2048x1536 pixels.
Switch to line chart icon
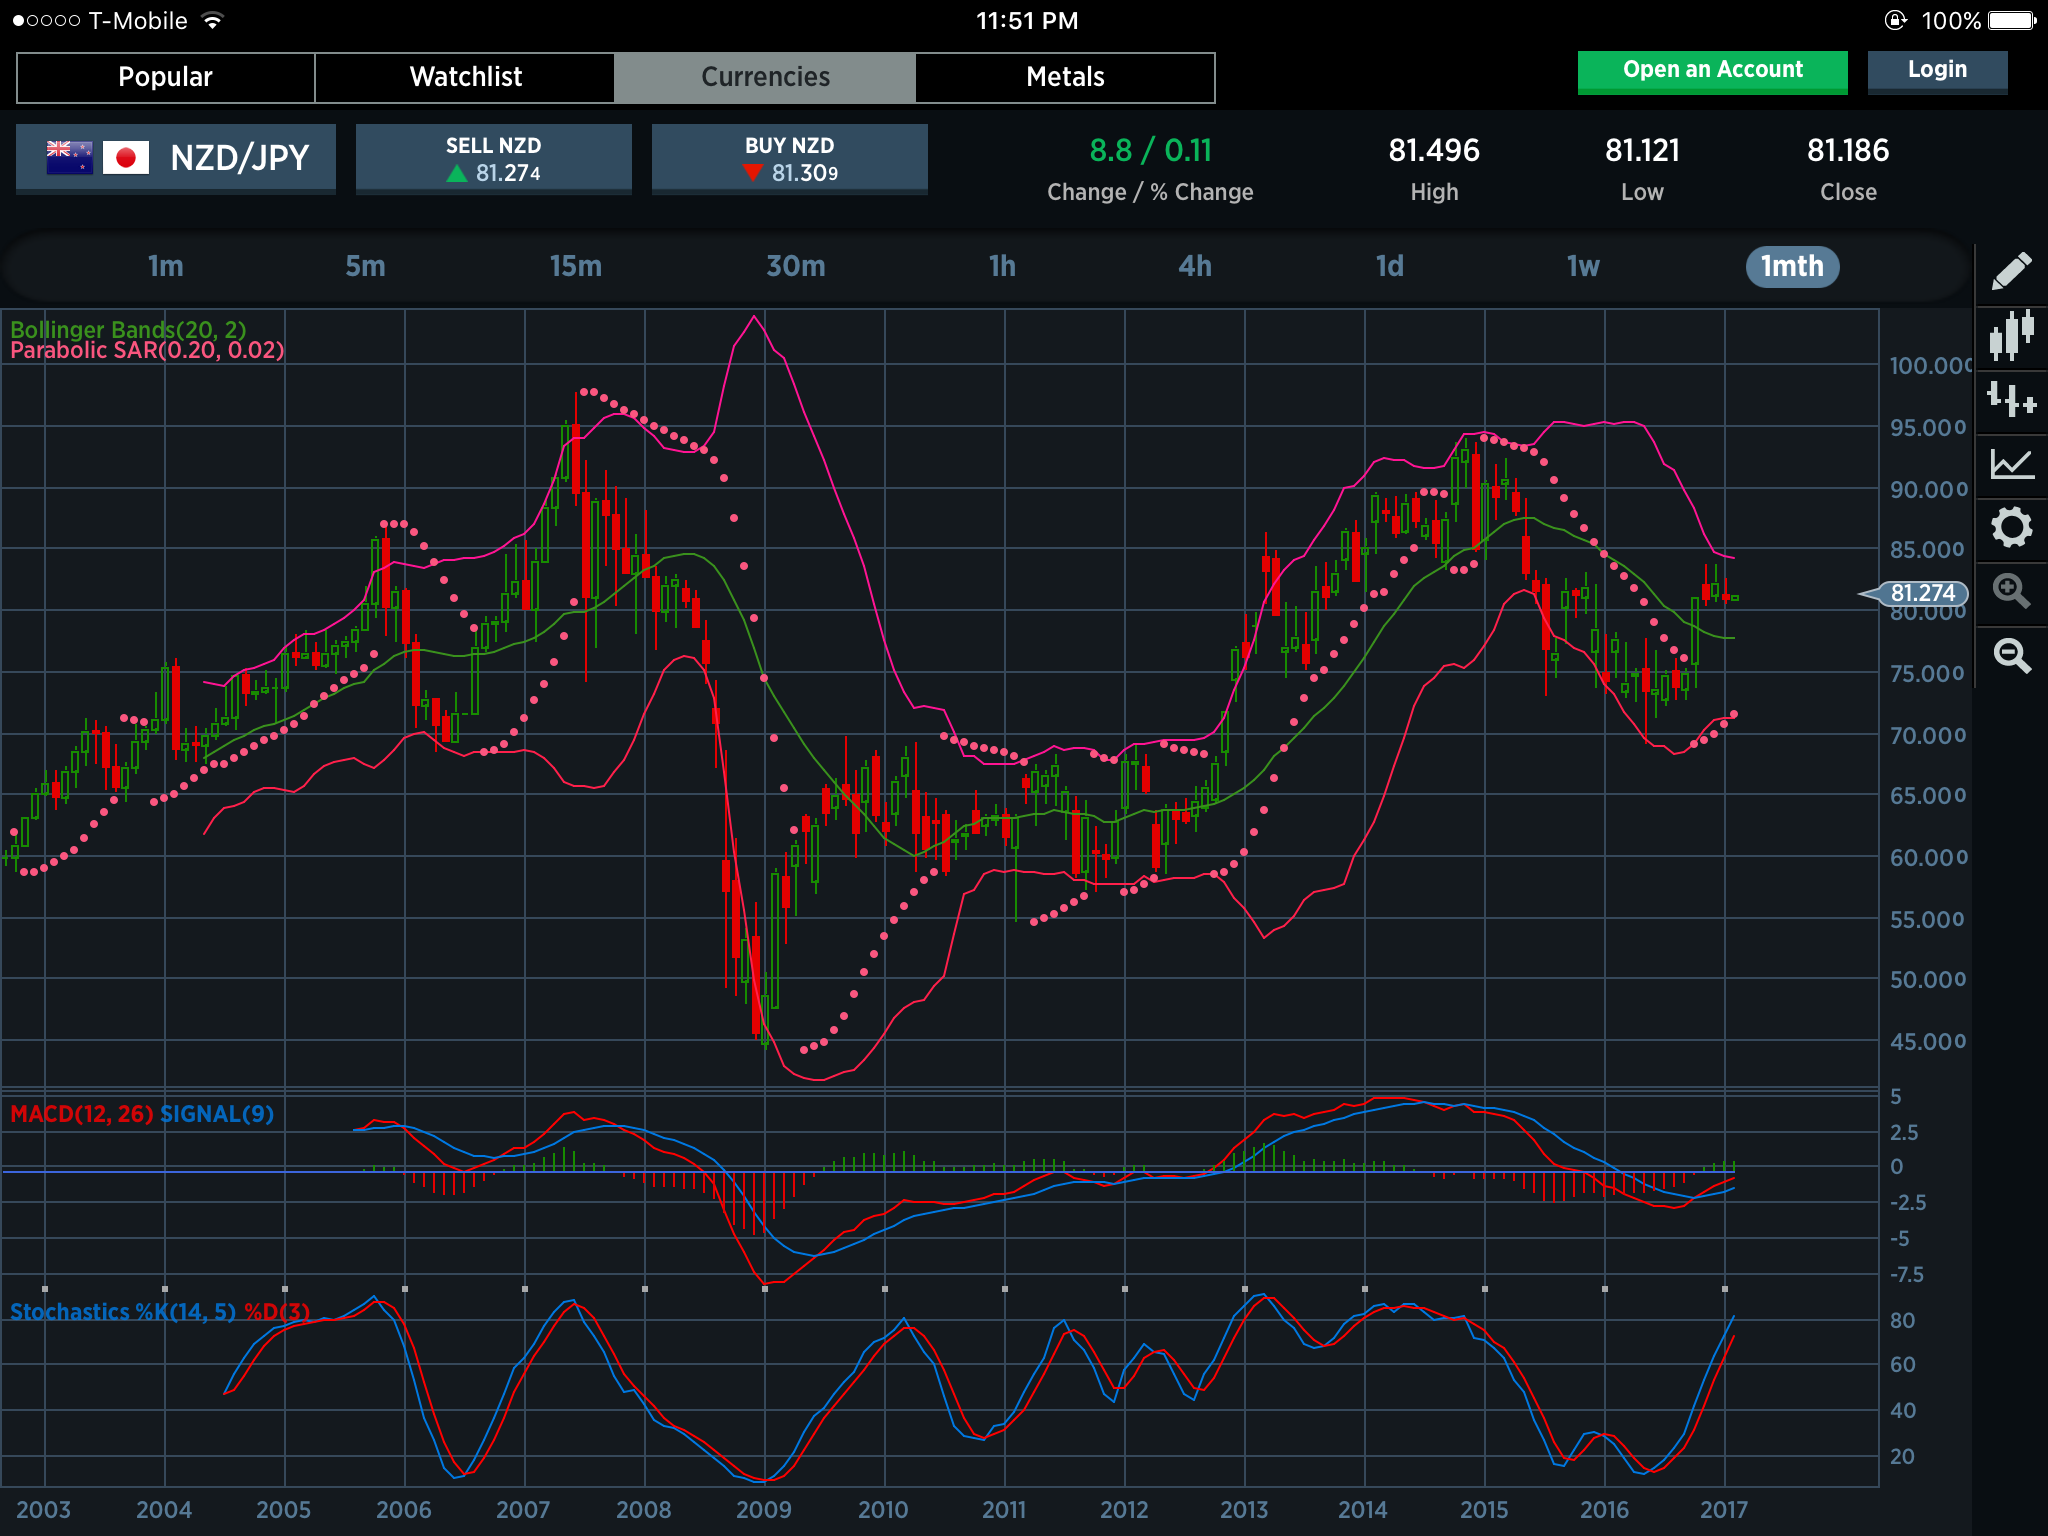tap(2011, 463)
